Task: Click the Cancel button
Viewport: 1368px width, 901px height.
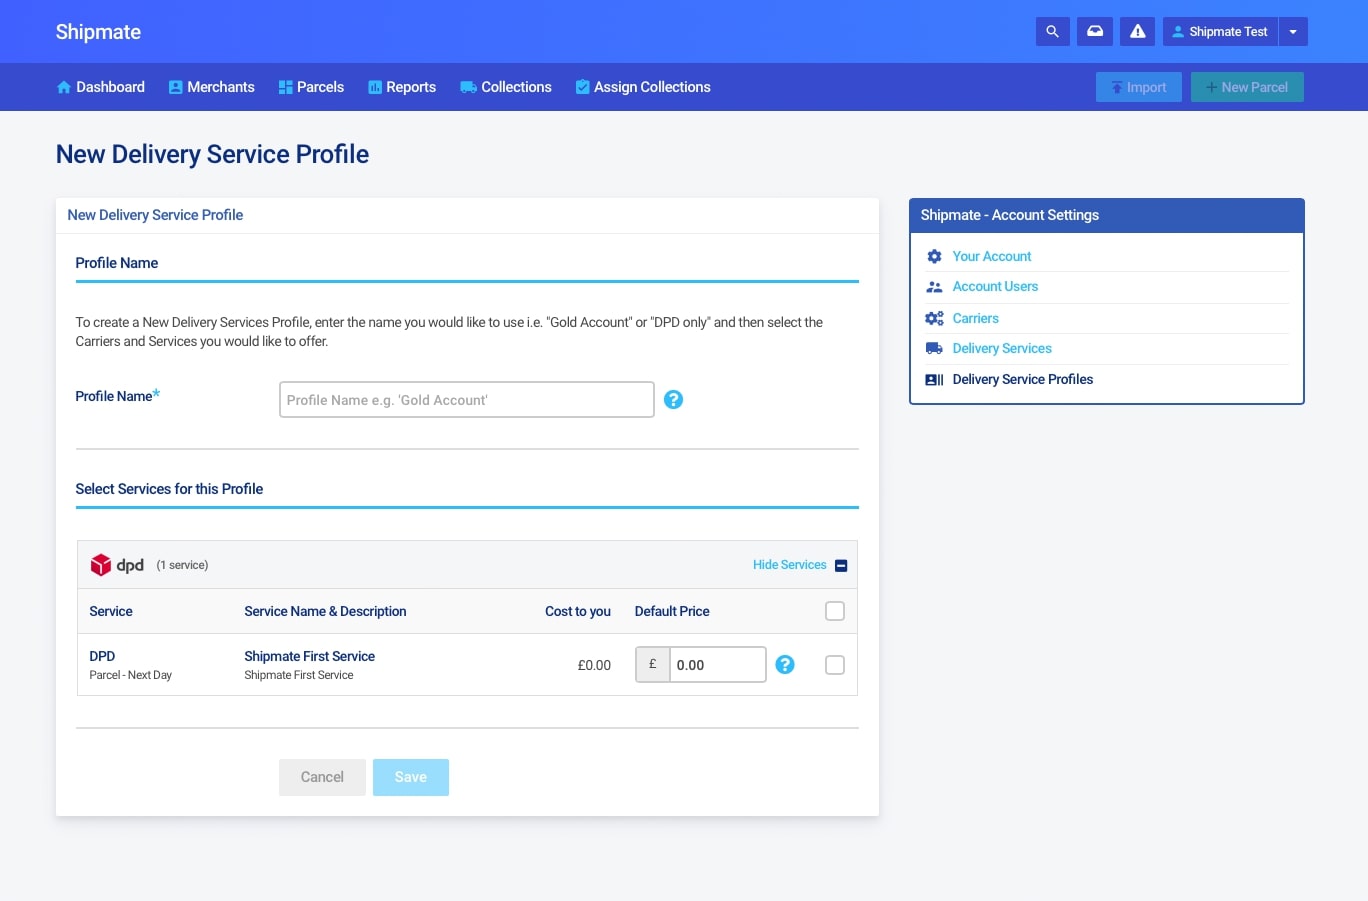Action: pyautogui.click(x=322, y=777)
